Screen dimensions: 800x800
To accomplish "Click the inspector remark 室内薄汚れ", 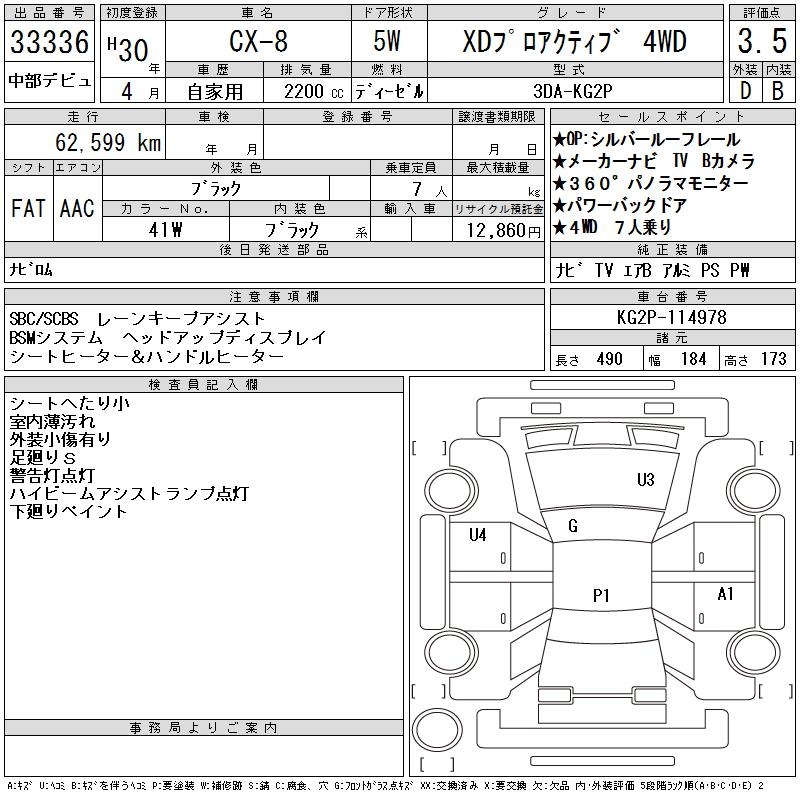I will (x=52, y=421).
